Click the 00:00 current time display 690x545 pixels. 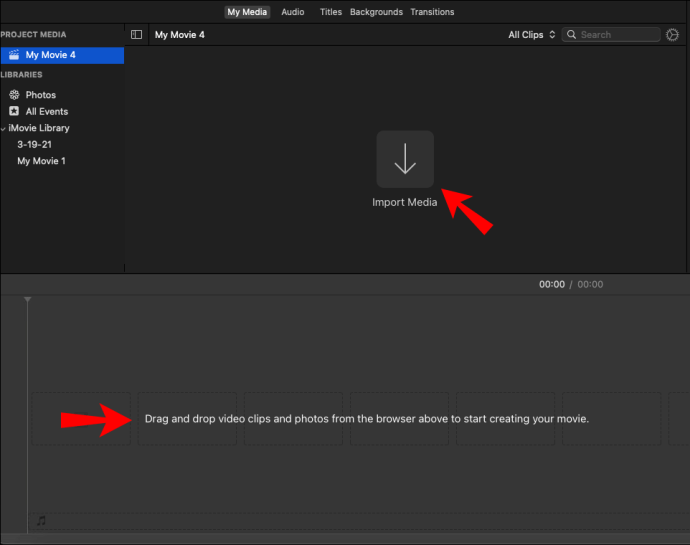coord(552,284)
